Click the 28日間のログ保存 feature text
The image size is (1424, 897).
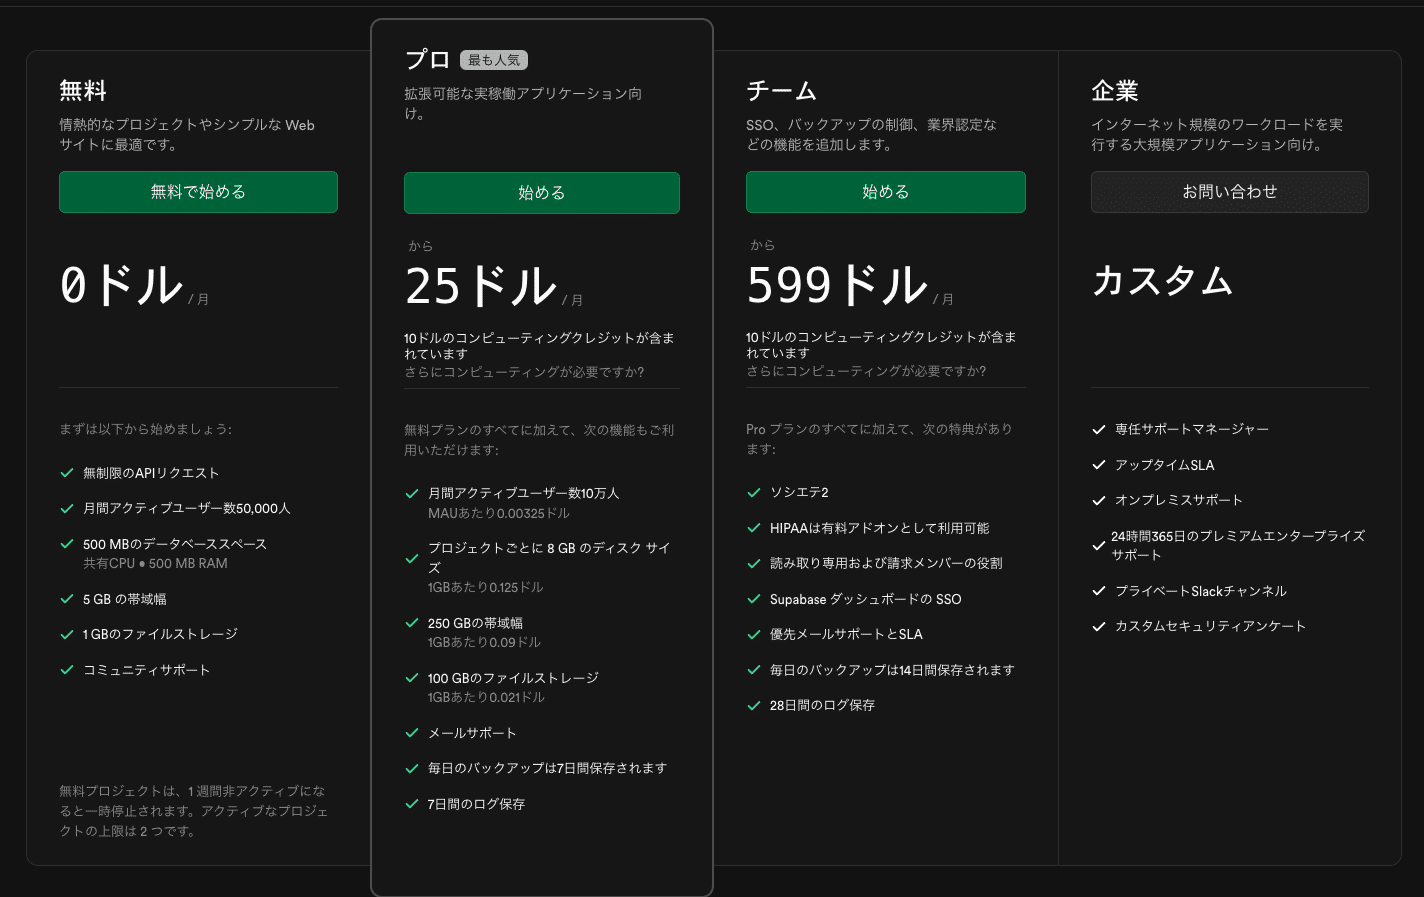(x=822, y=705)
